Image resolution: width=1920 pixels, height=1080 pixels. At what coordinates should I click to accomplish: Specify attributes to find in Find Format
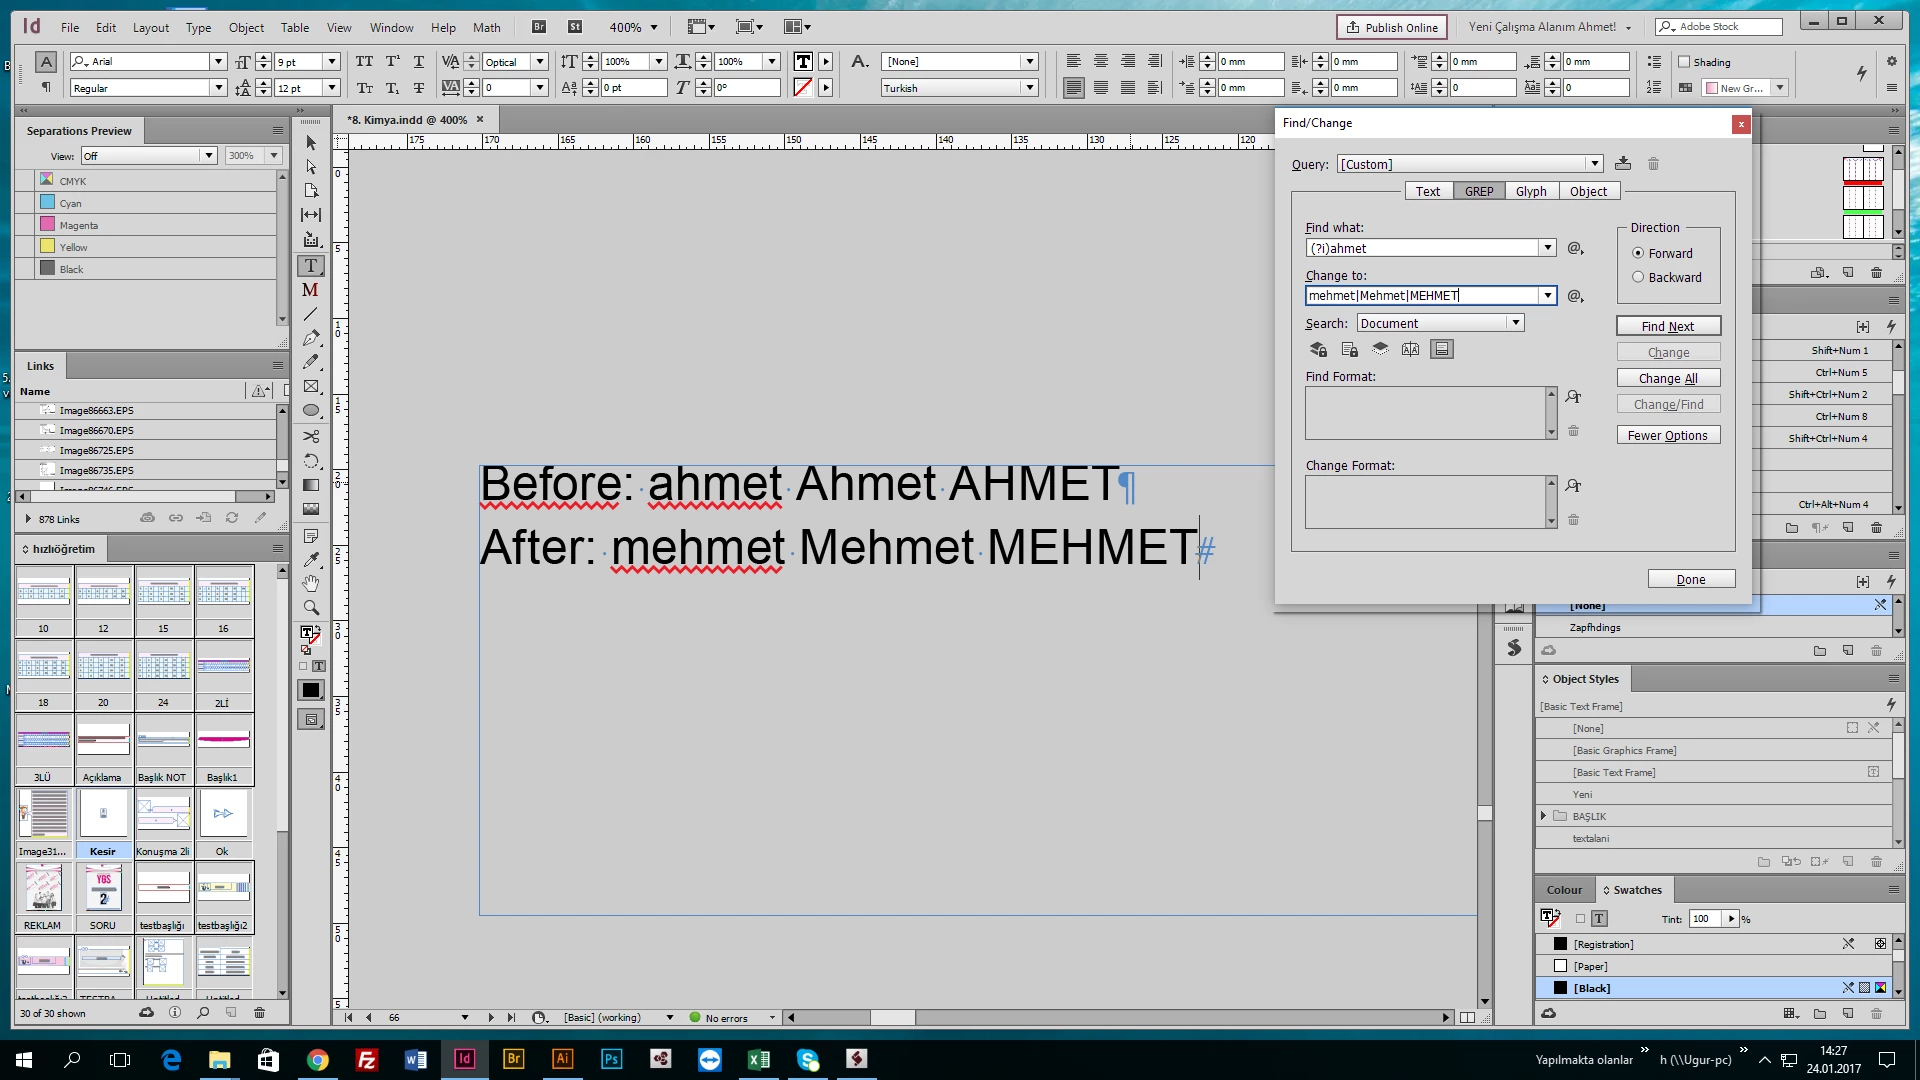[1573, 397]
